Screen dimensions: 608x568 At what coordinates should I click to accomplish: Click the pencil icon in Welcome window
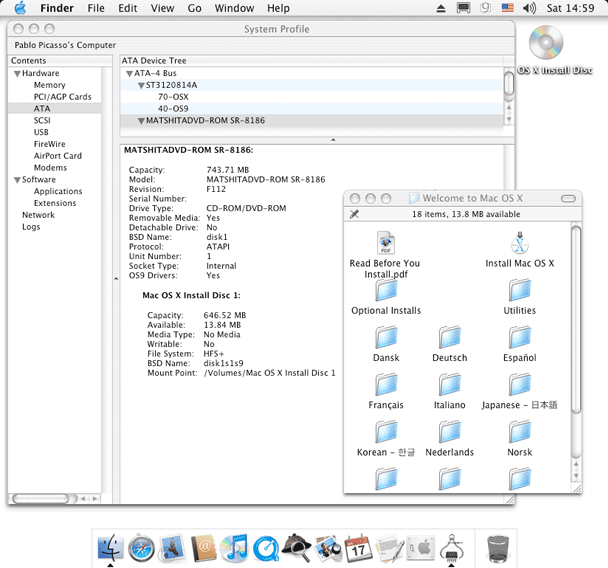point(354,214)
